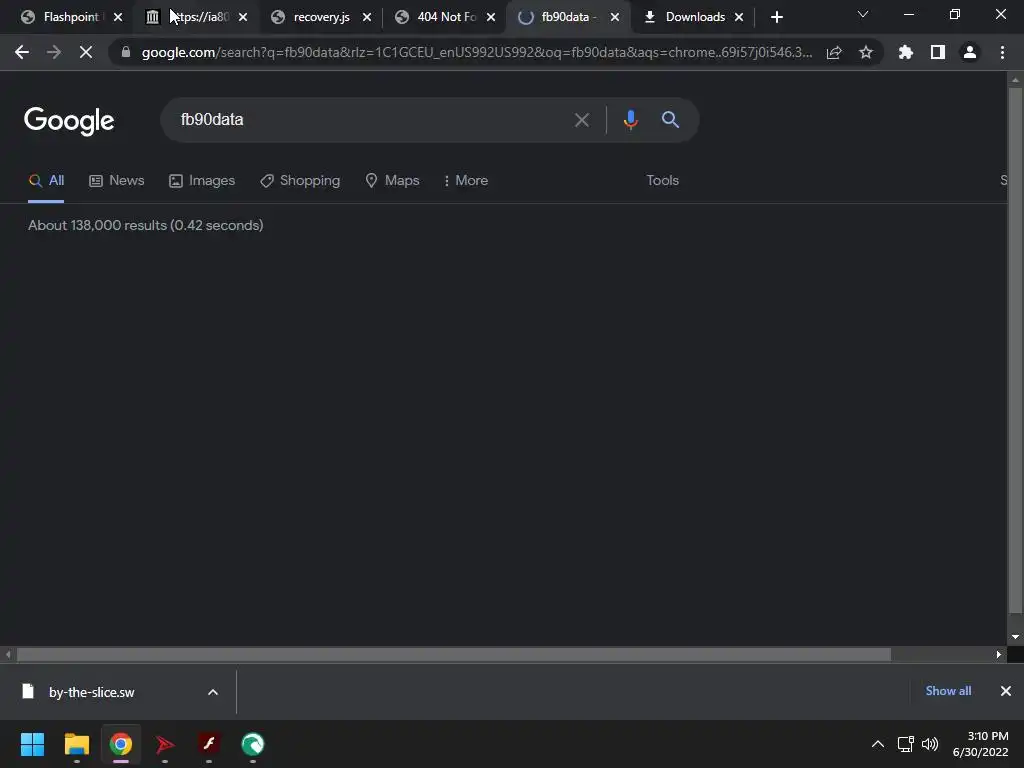This screenshot has width=1024, height=768.
Task: Click the scroll down arrow
Action: tap(1015, 637)
